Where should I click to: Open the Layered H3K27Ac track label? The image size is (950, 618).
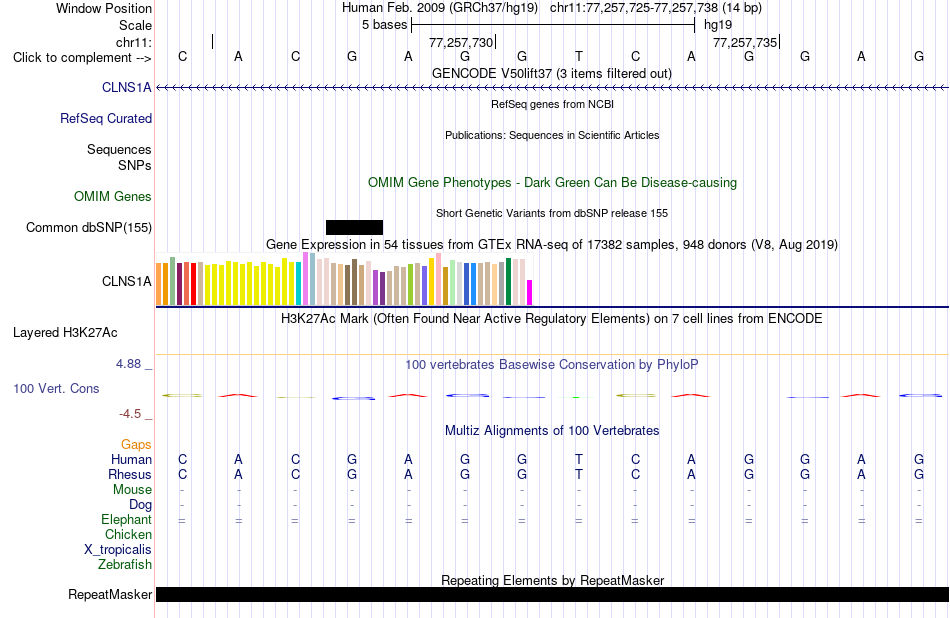tap(65, 333)
